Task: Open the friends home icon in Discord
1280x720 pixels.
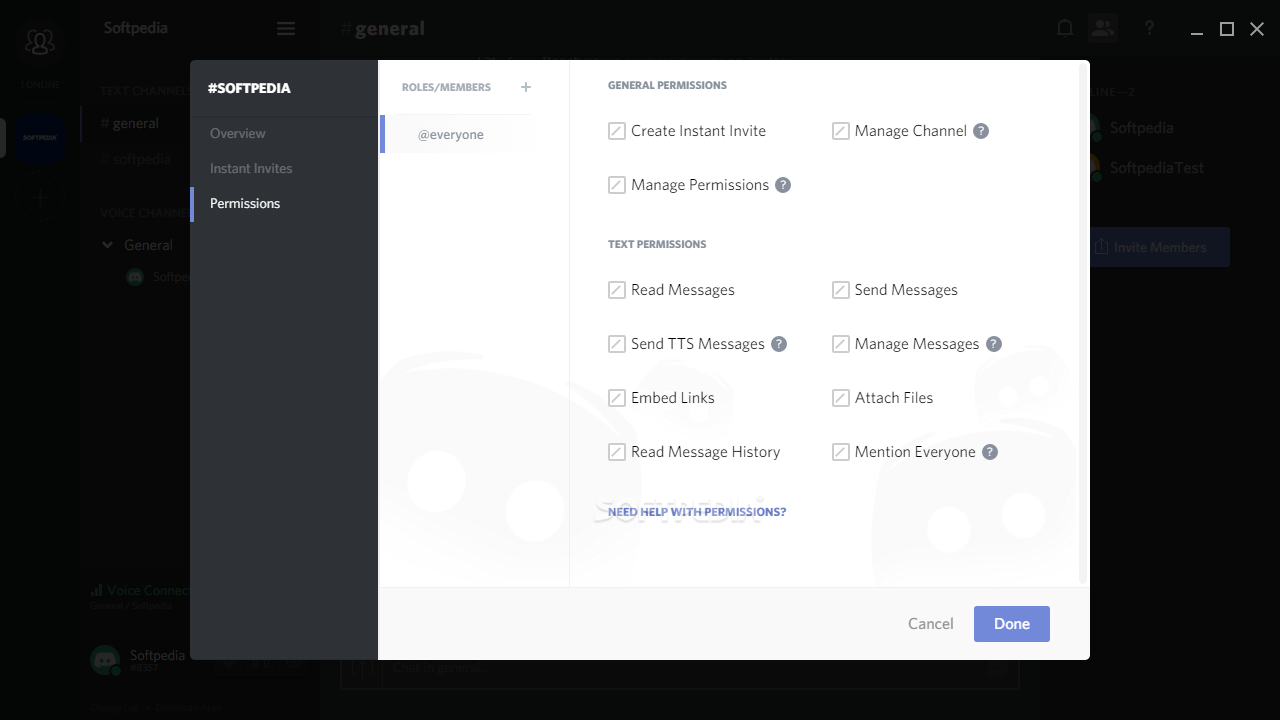Action: point(40,41)
